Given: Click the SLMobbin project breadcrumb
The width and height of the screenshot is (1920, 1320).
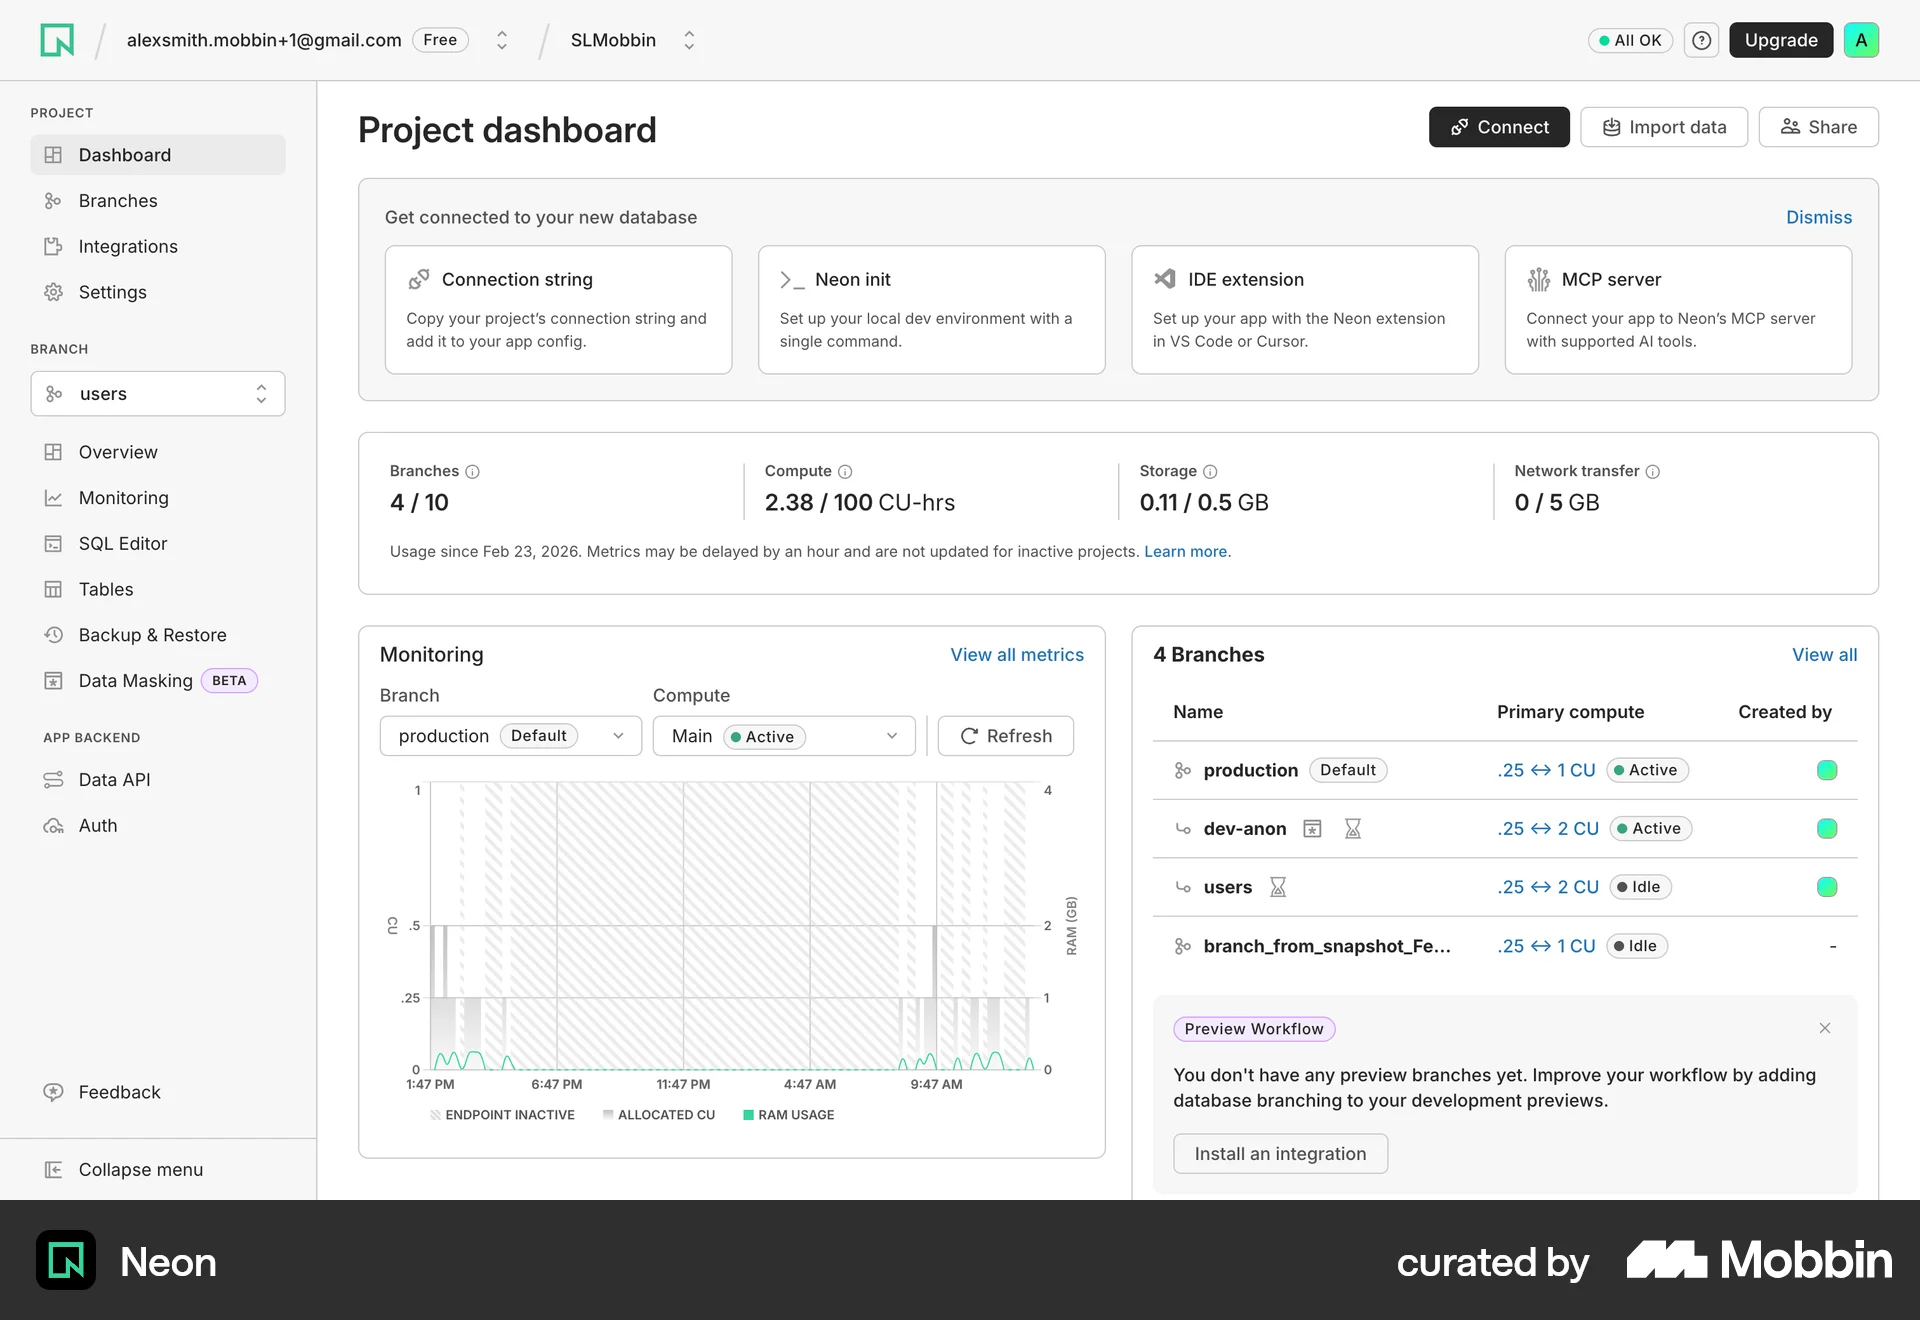Looking at the screenshot, I should 613,40.
